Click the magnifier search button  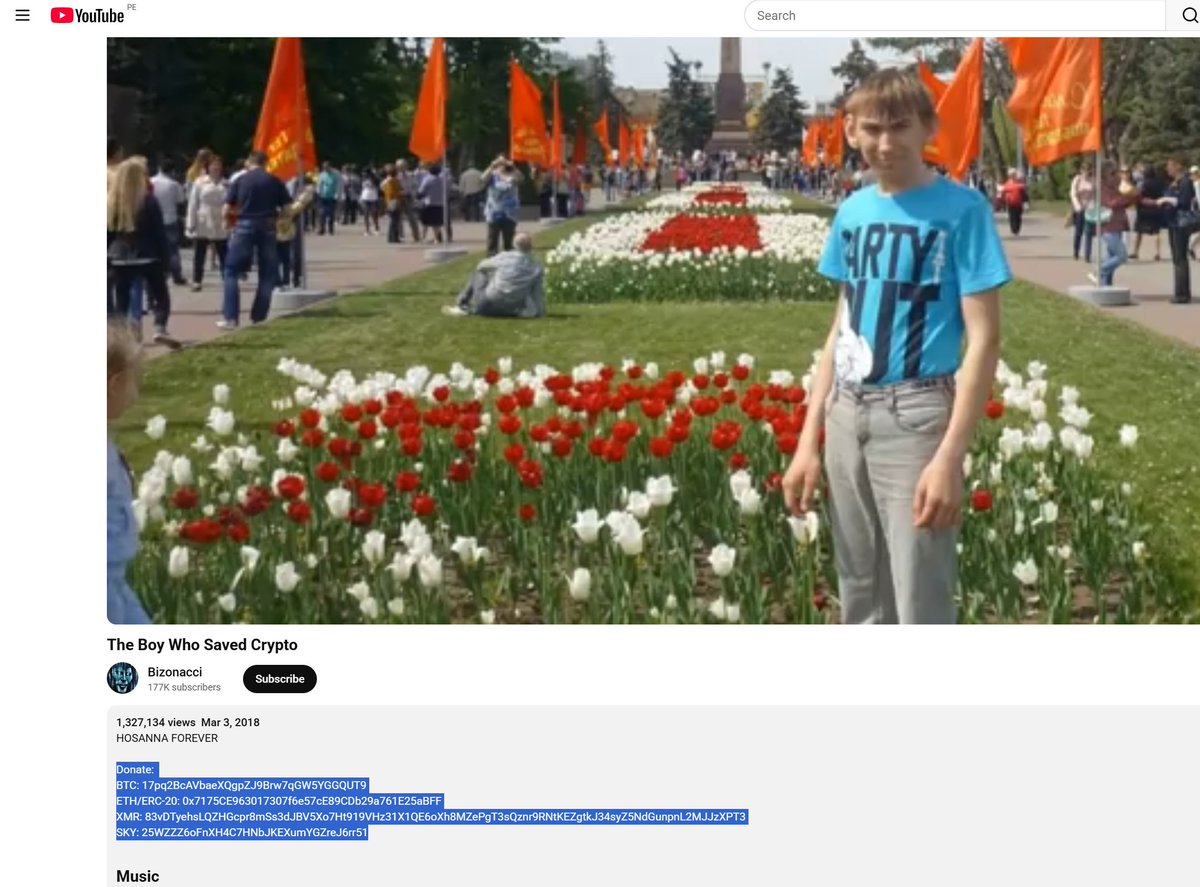coord(1189,15)
